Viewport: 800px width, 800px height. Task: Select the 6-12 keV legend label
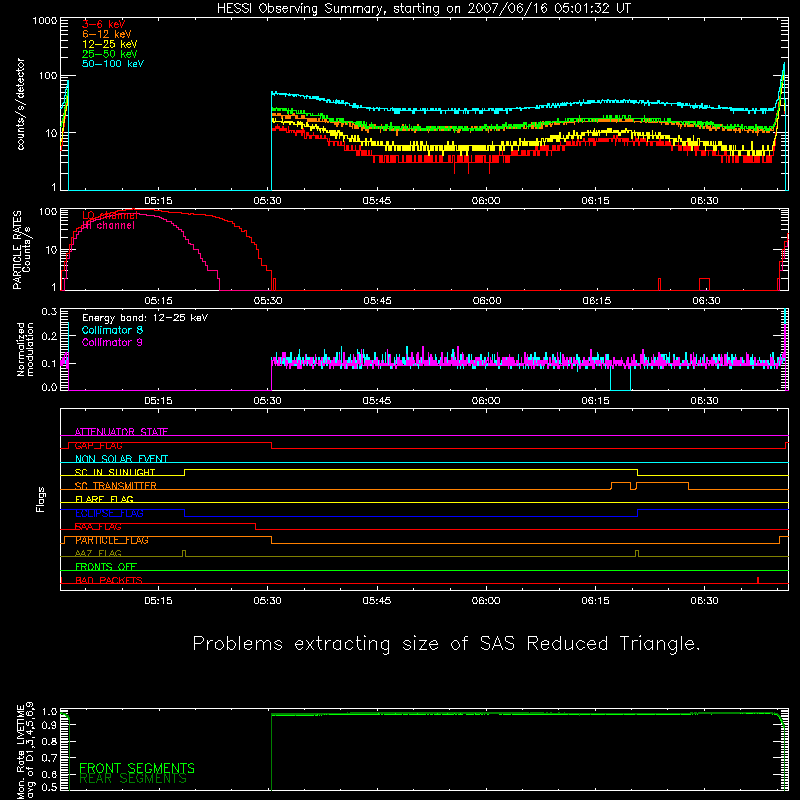(106, 34)
